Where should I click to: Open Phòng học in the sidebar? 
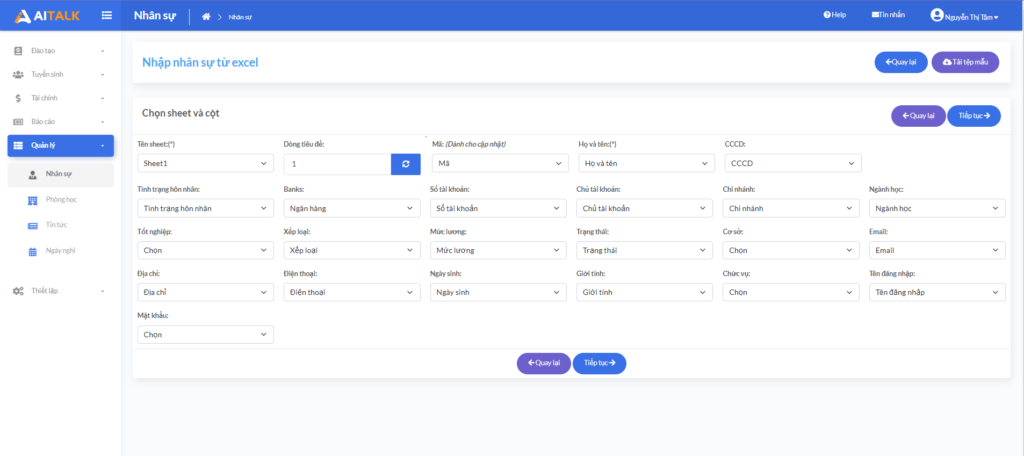61,200
